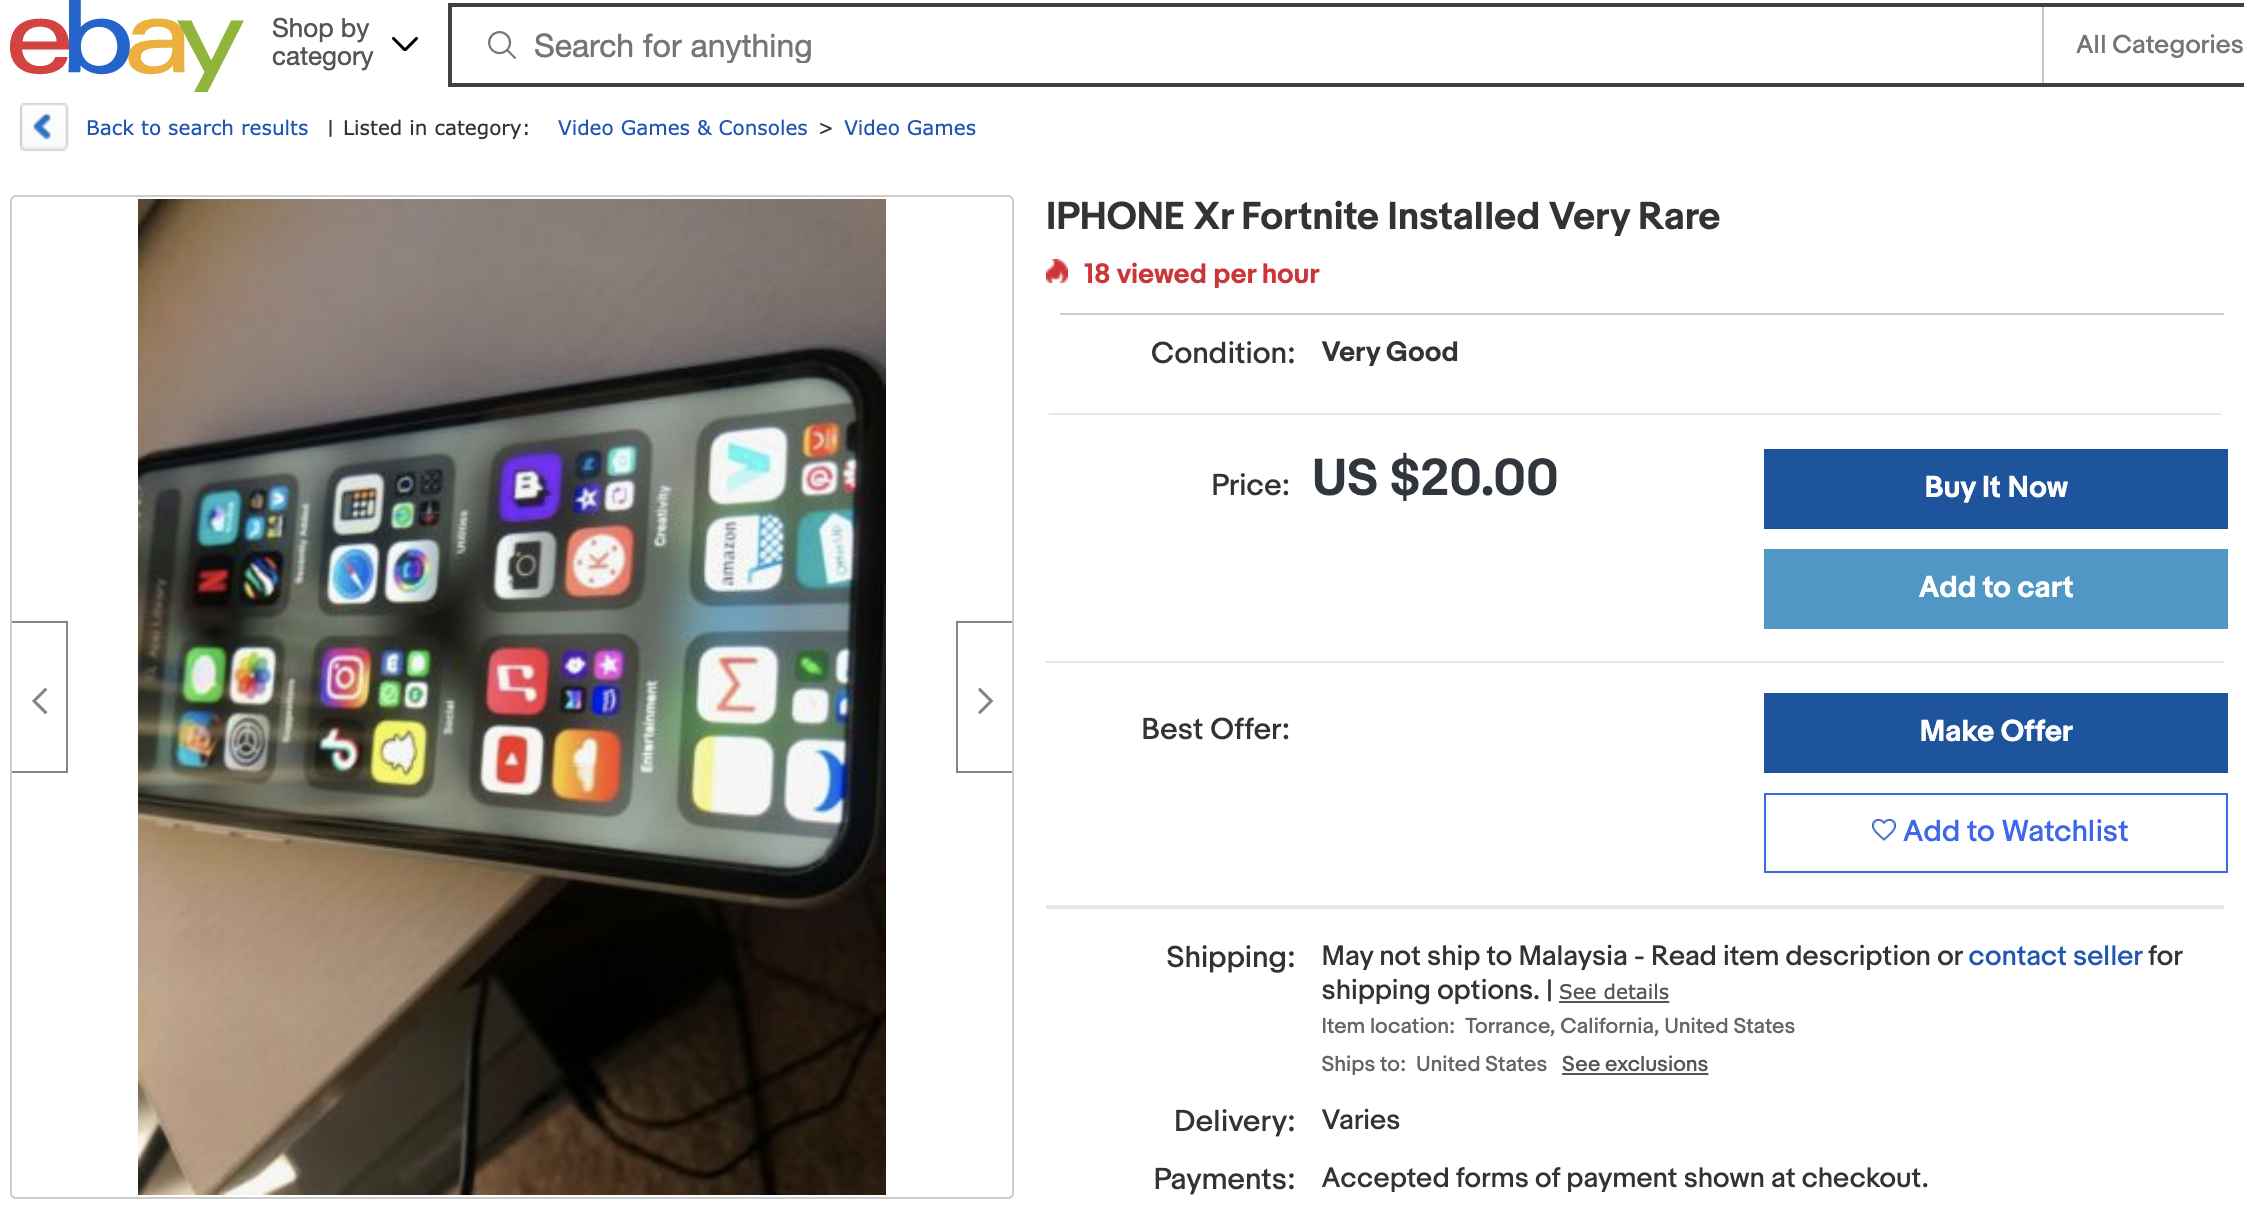Click the eBay logo
2244x1217 pixels.
pos(126,44)
